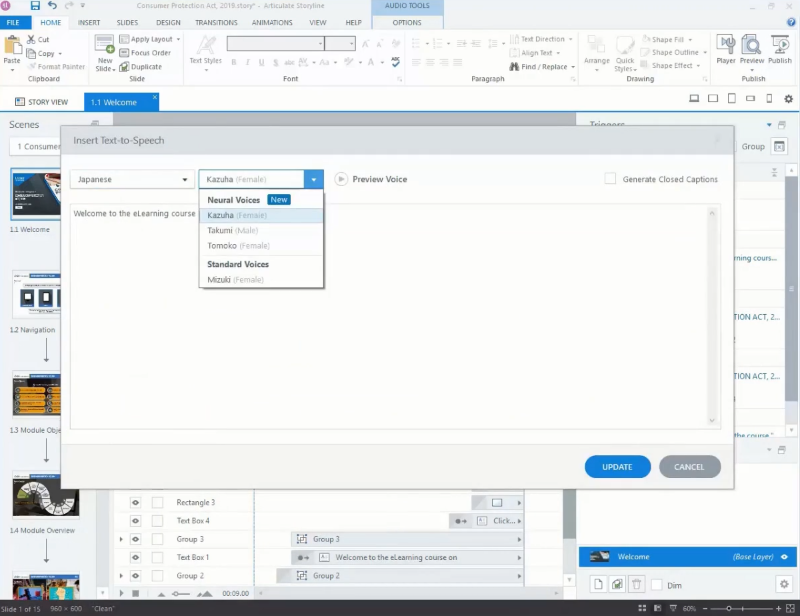800x616 pixels.
Task: Open layer properties gear icon
Action: pos(784,584)
